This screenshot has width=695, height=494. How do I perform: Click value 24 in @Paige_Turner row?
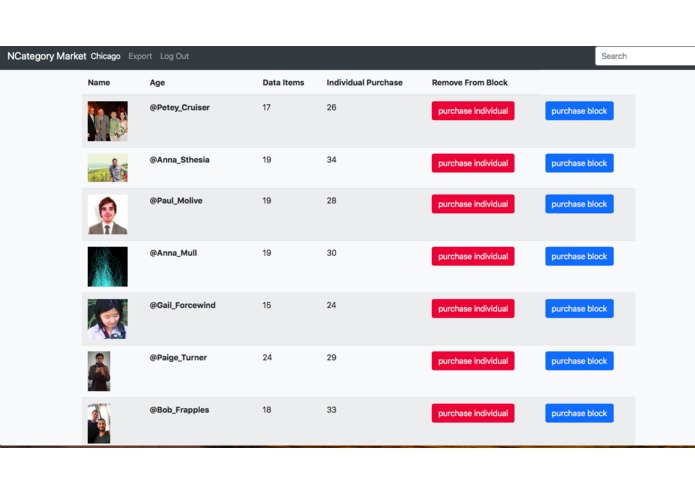point(267,357)
